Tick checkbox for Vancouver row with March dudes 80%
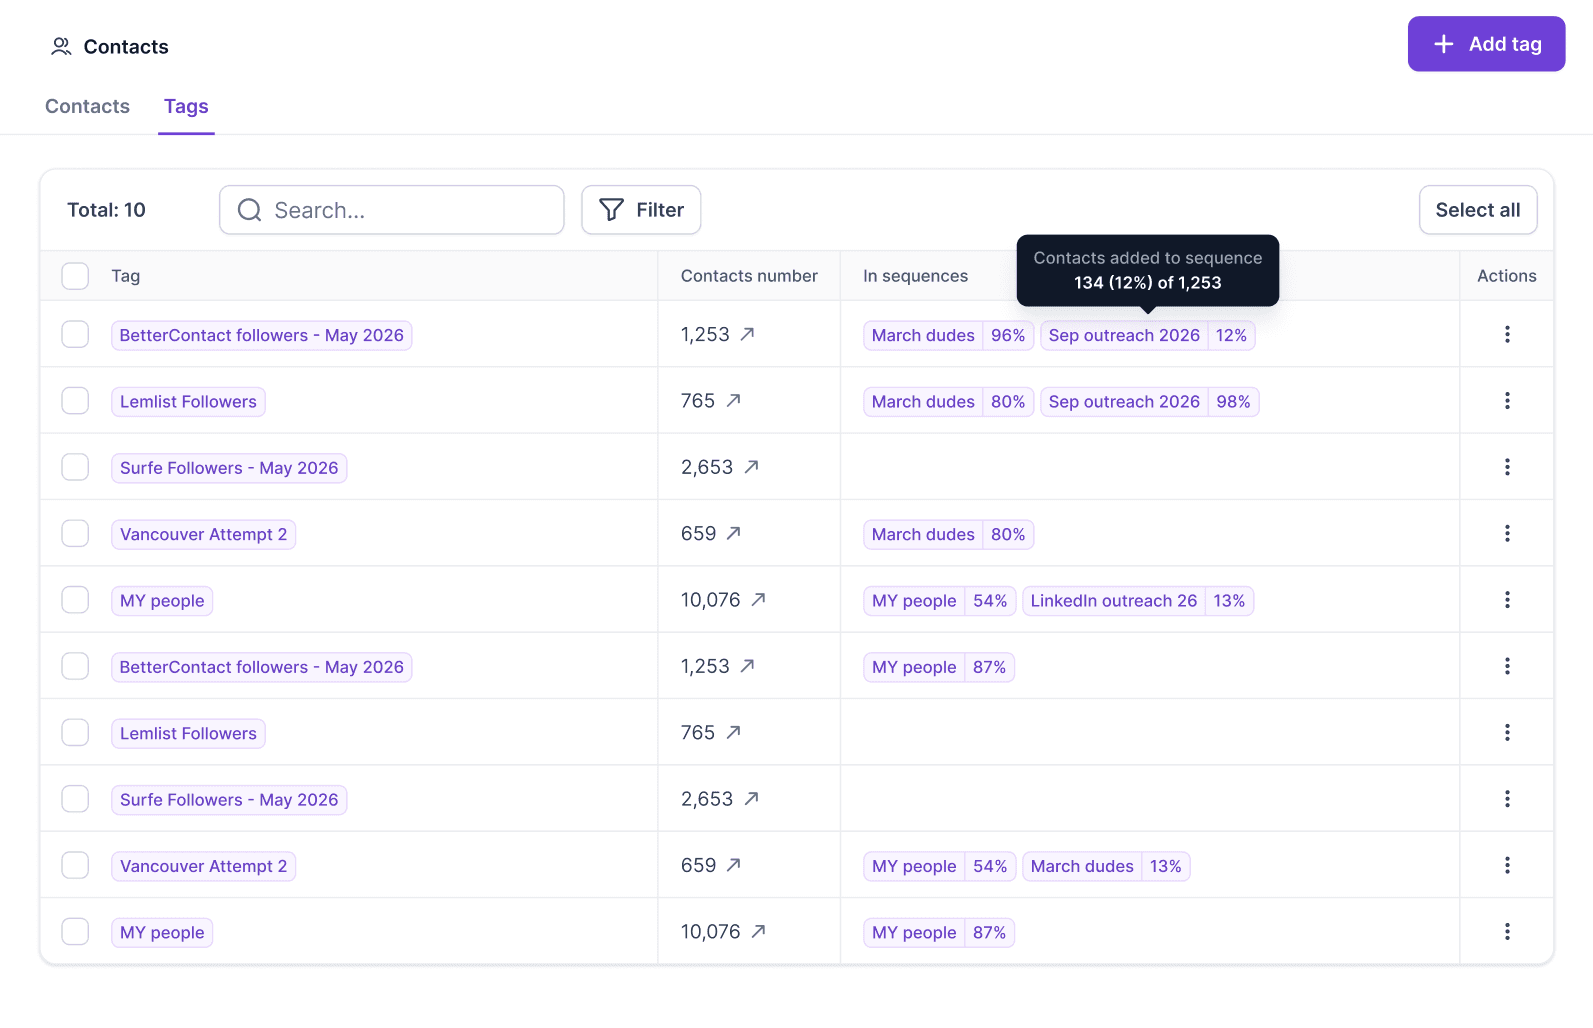The height and width of the screenshot is (1028, 1593). pos(75,533)
